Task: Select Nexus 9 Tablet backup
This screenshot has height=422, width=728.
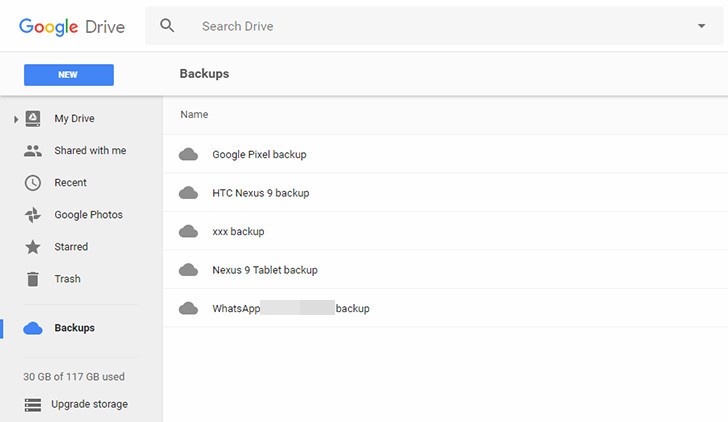Action: click(264, 270)
